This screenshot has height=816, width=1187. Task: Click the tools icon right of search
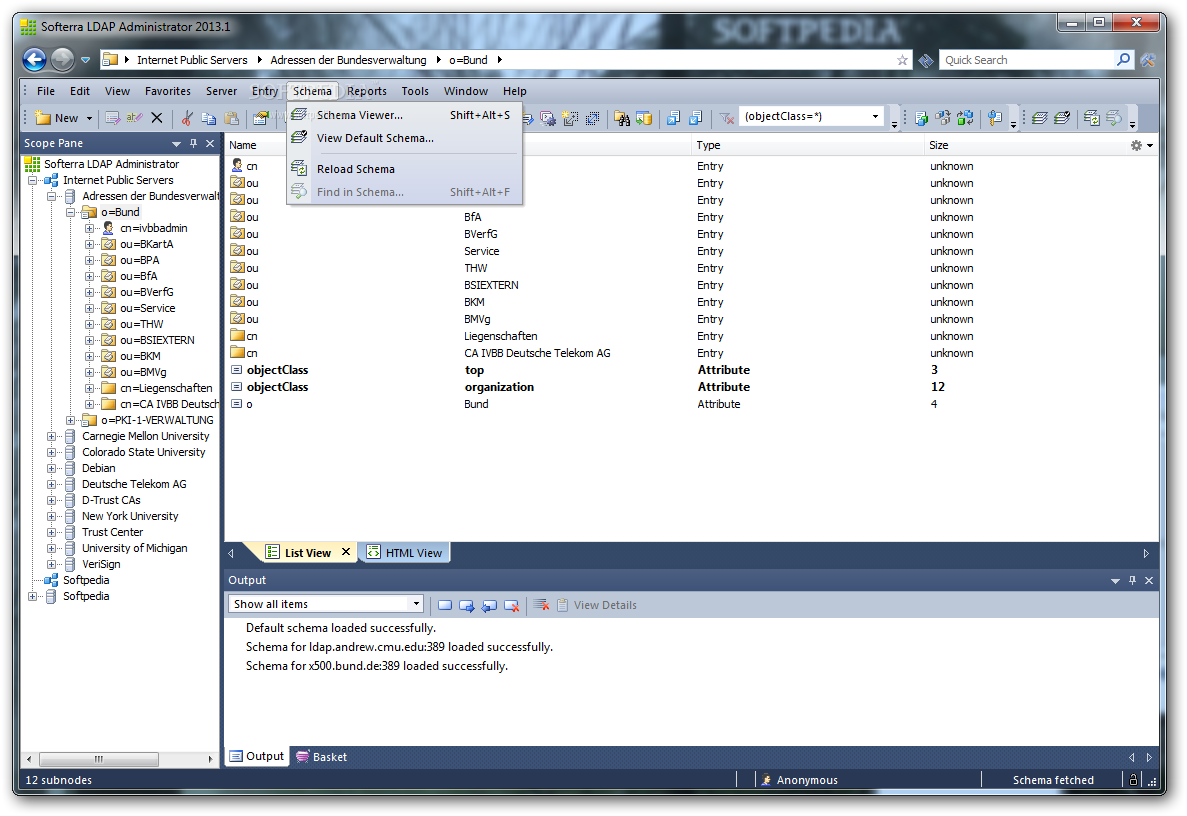pos(1148,60)
